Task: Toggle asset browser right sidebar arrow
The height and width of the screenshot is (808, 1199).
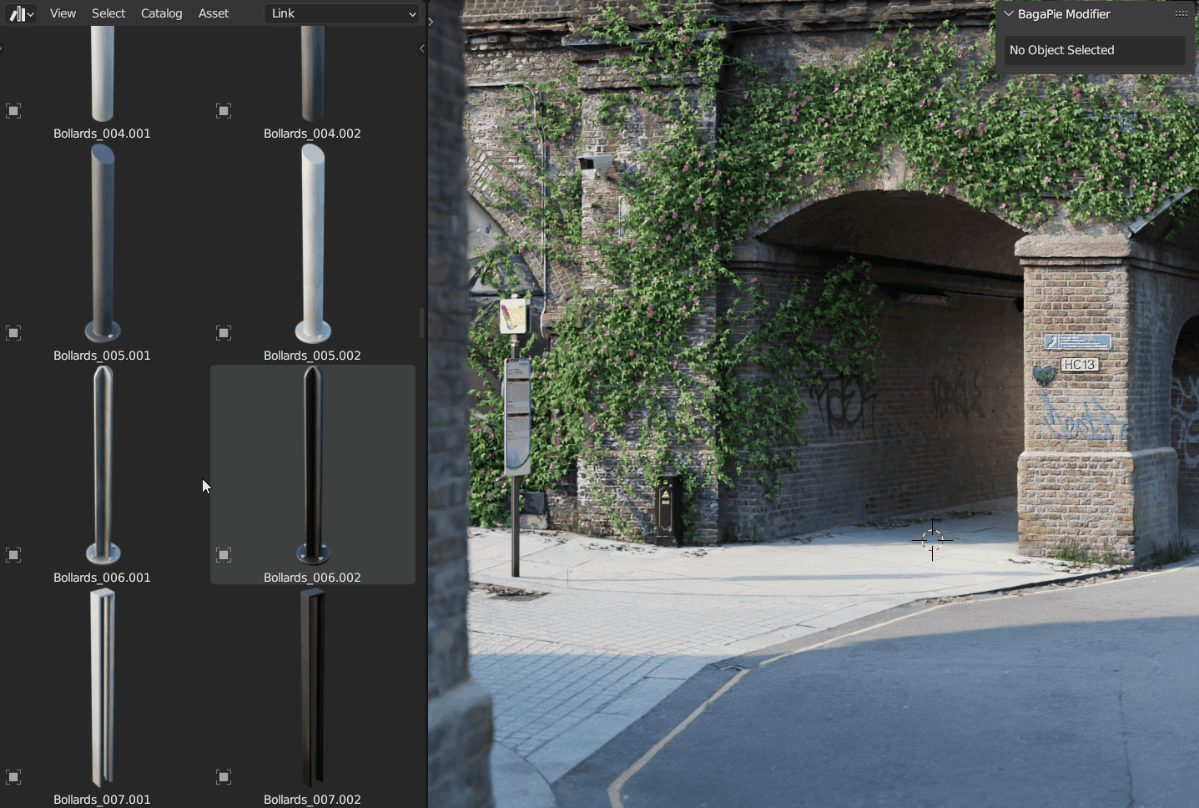Action: pyautogui.click(x=422, y=48)
